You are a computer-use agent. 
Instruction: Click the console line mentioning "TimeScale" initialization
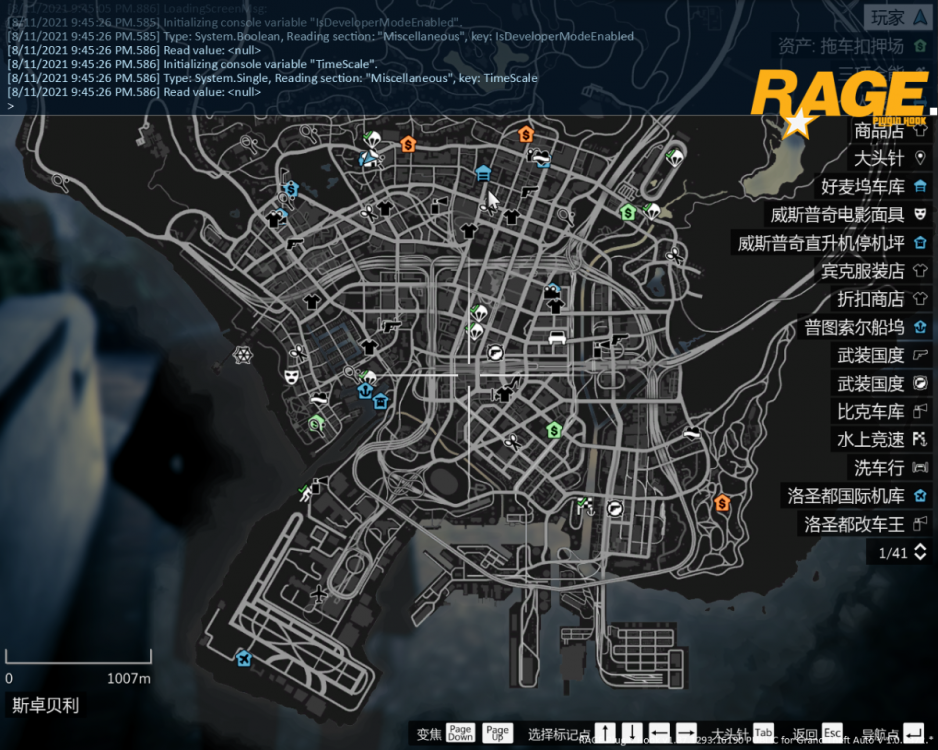(x=193, y=64)
